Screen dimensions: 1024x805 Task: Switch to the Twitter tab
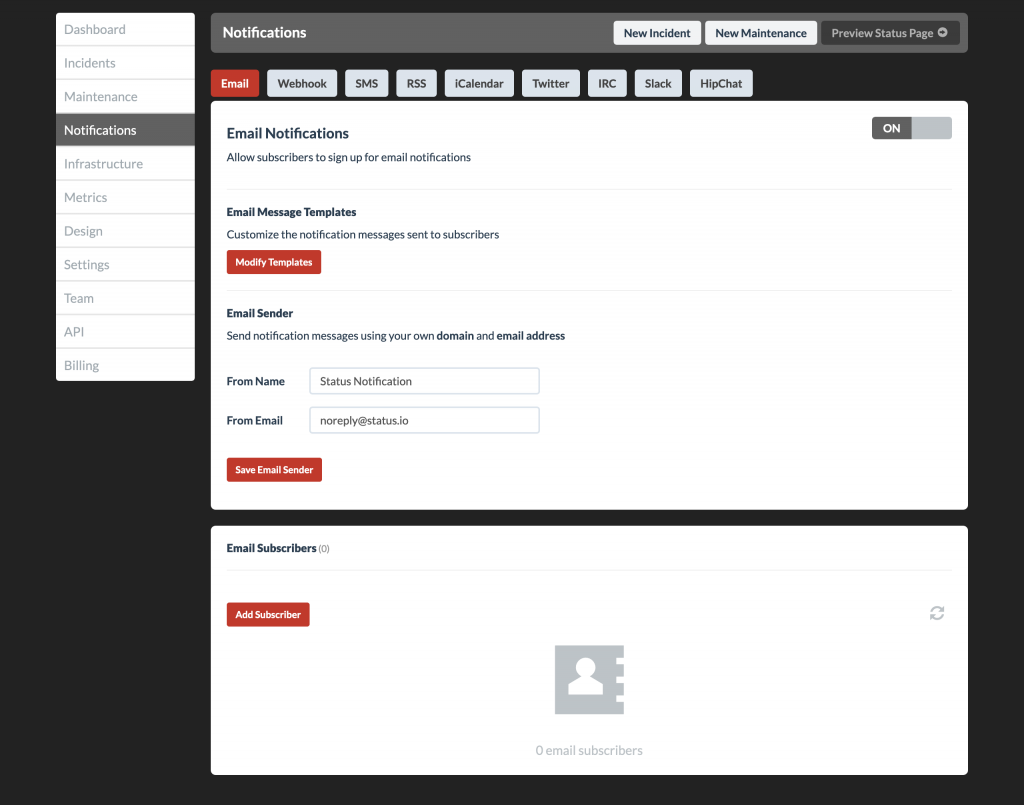tap(550, 83)
